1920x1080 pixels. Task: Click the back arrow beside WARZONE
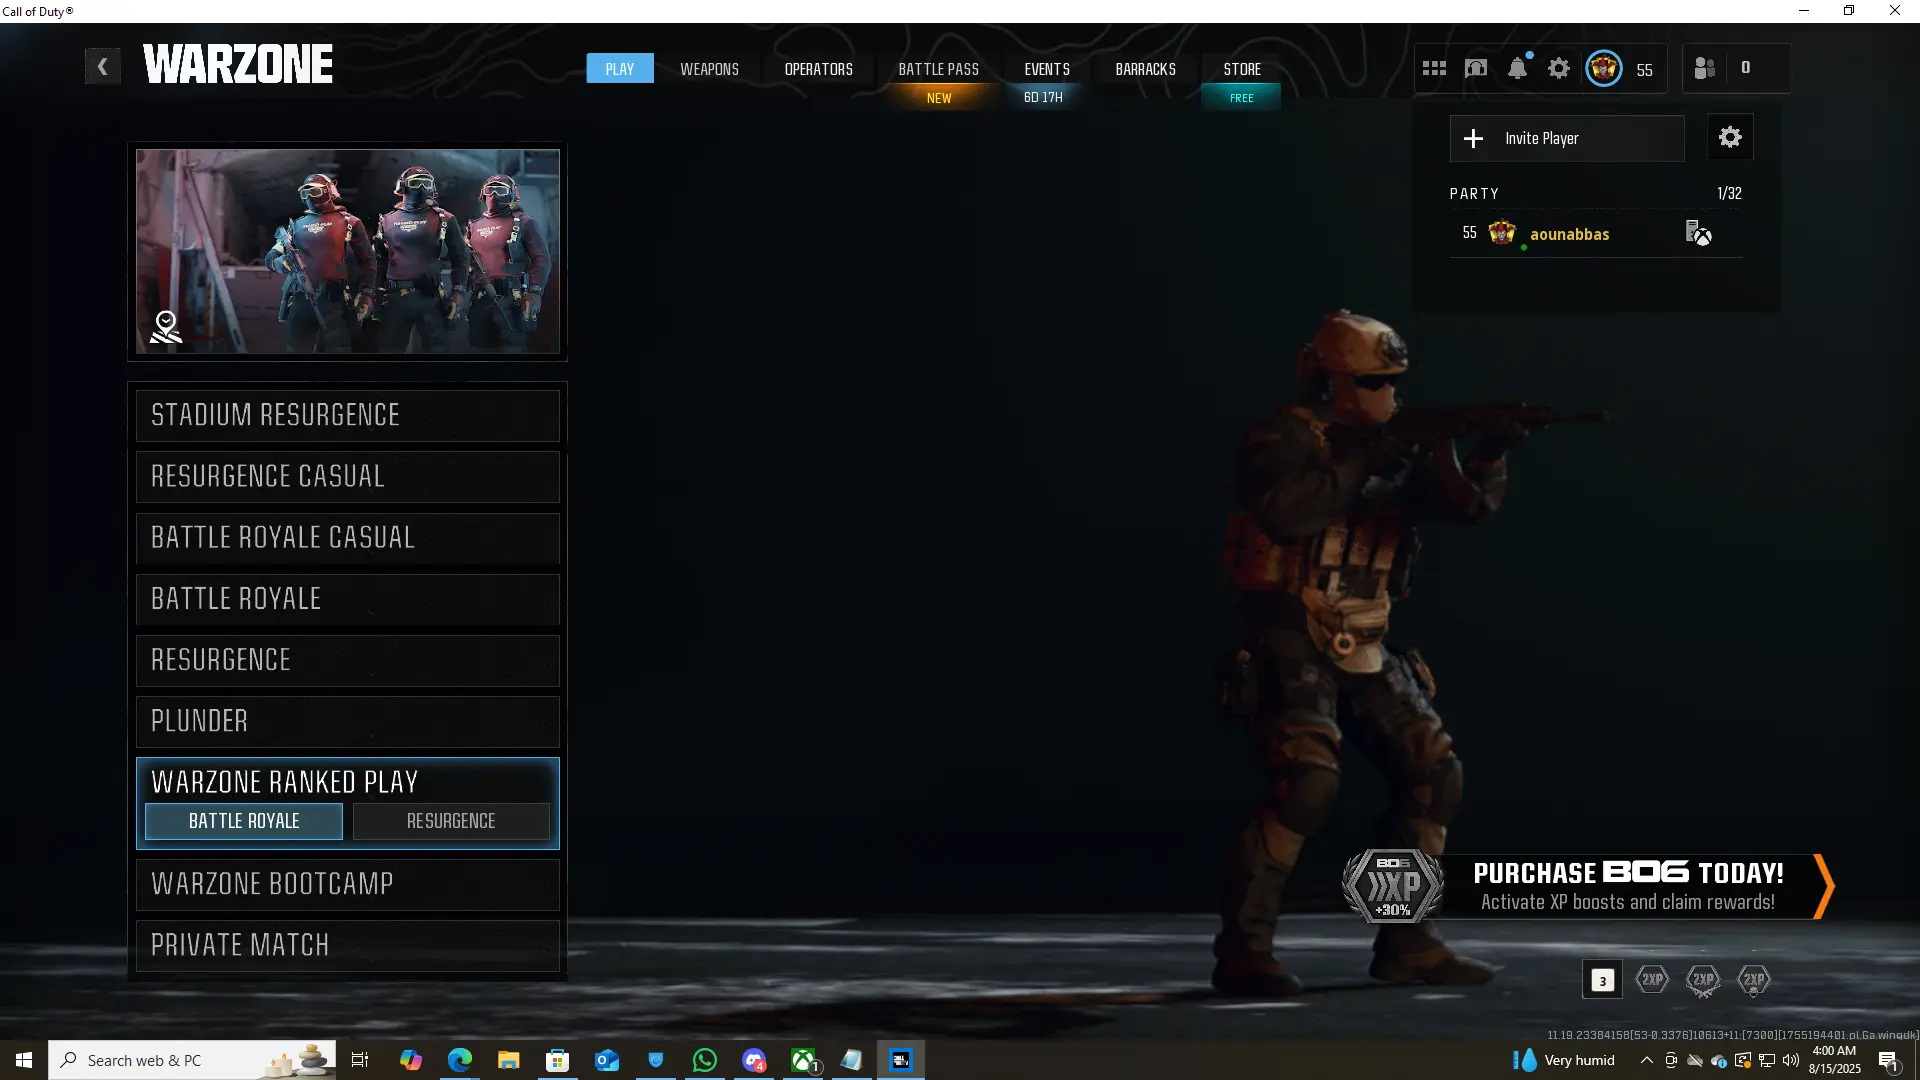pyautogui.click(x=102, y=67)
